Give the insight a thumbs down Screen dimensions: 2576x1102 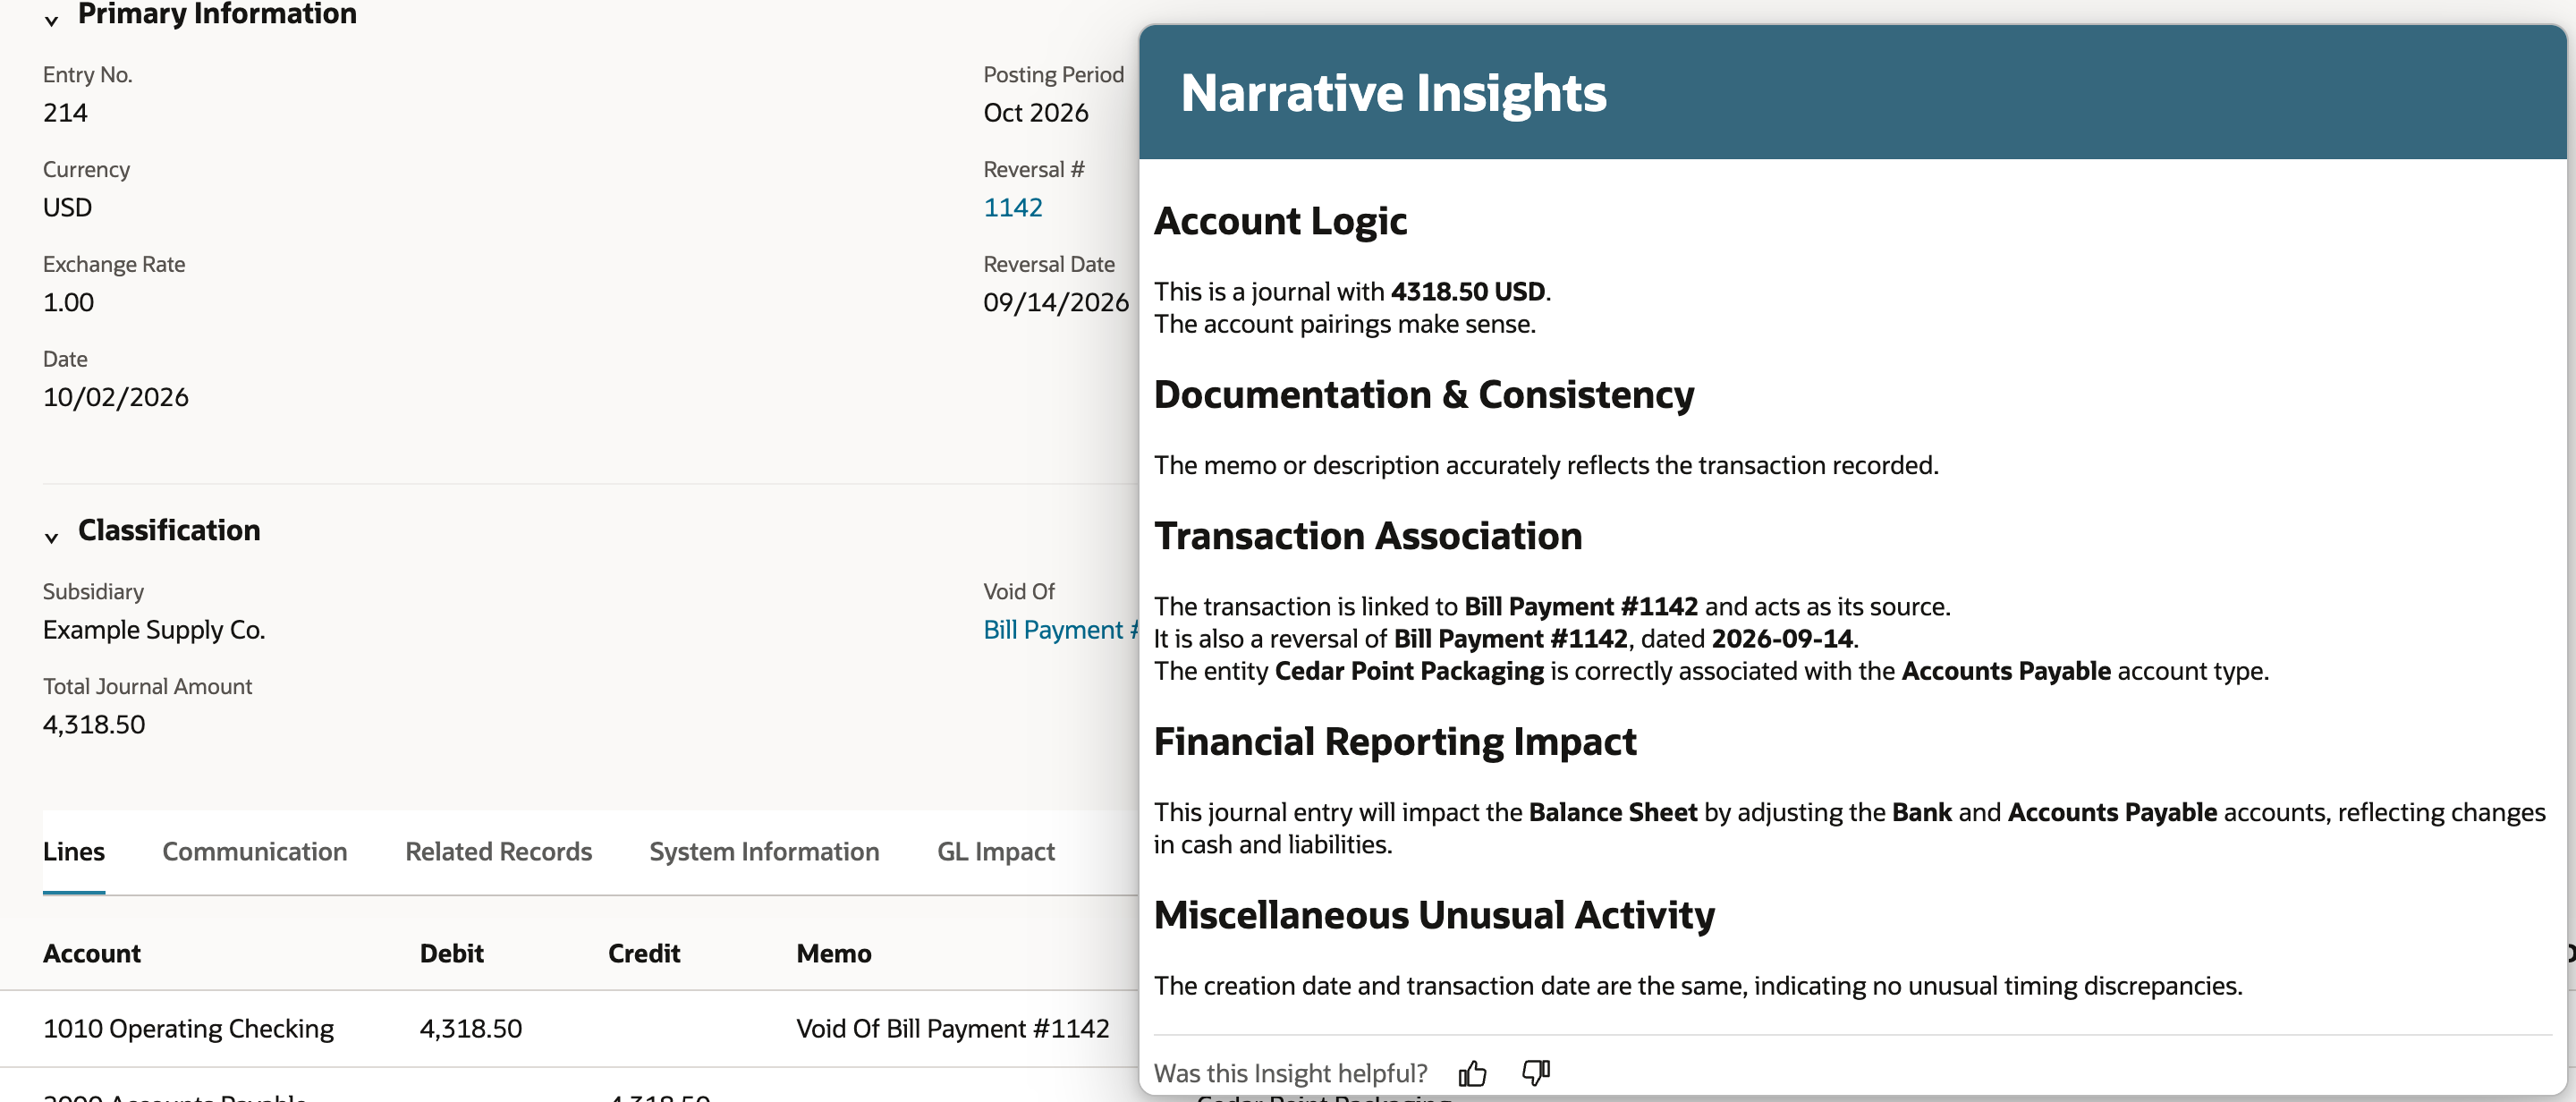point(1536,1073)
